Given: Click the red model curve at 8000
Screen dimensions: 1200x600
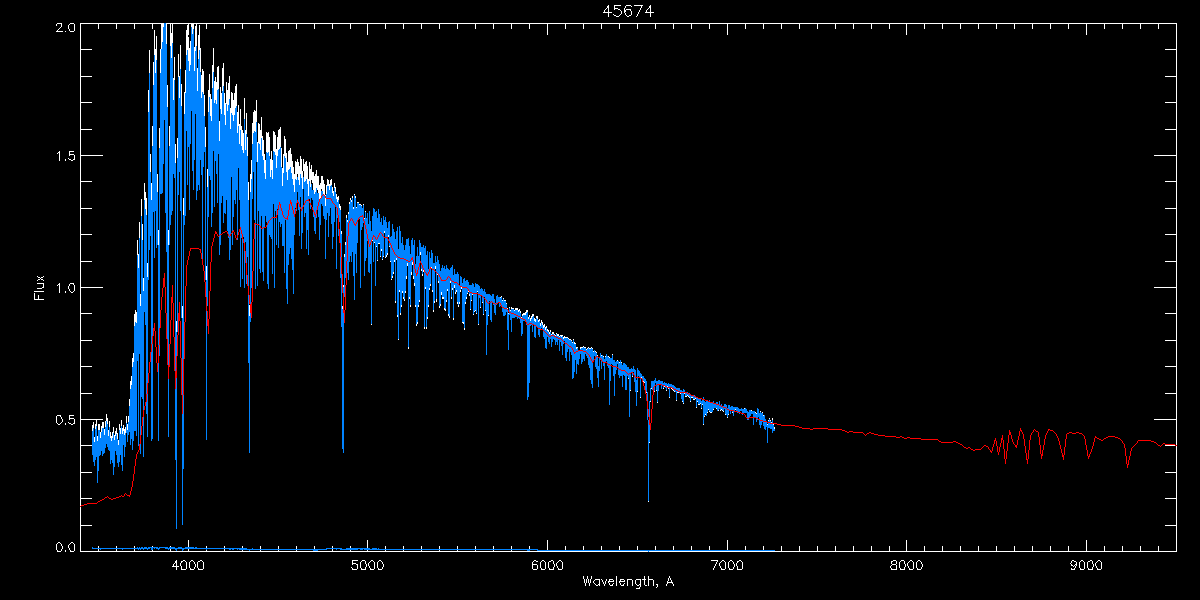Looking at the screenshot, I should tap(907, 437).
